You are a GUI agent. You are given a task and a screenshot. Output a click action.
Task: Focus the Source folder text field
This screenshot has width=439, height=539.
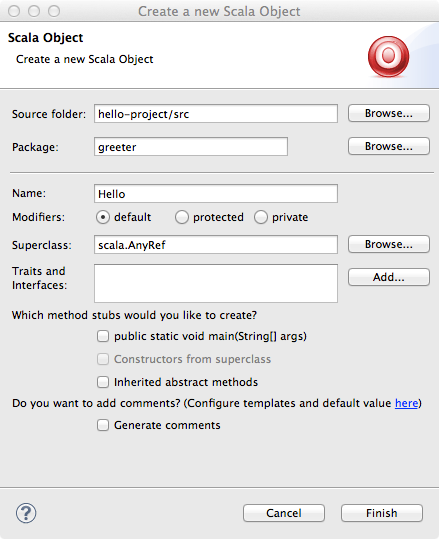(216, 114)
